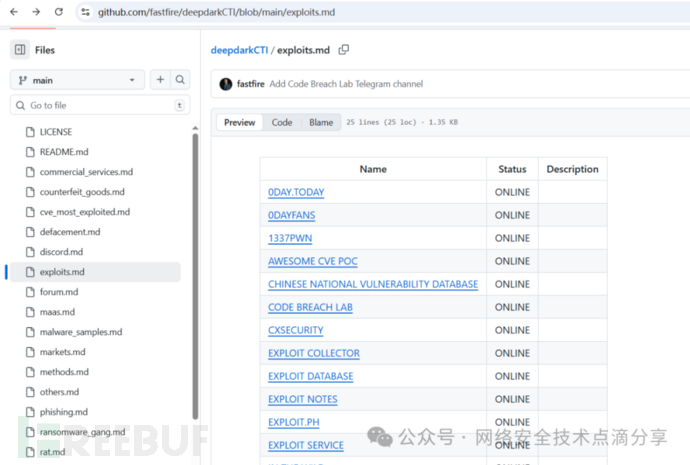This screenshot has width=690, height=465.
Task: Switch to the Preview tab
Action: pos(239,122)
